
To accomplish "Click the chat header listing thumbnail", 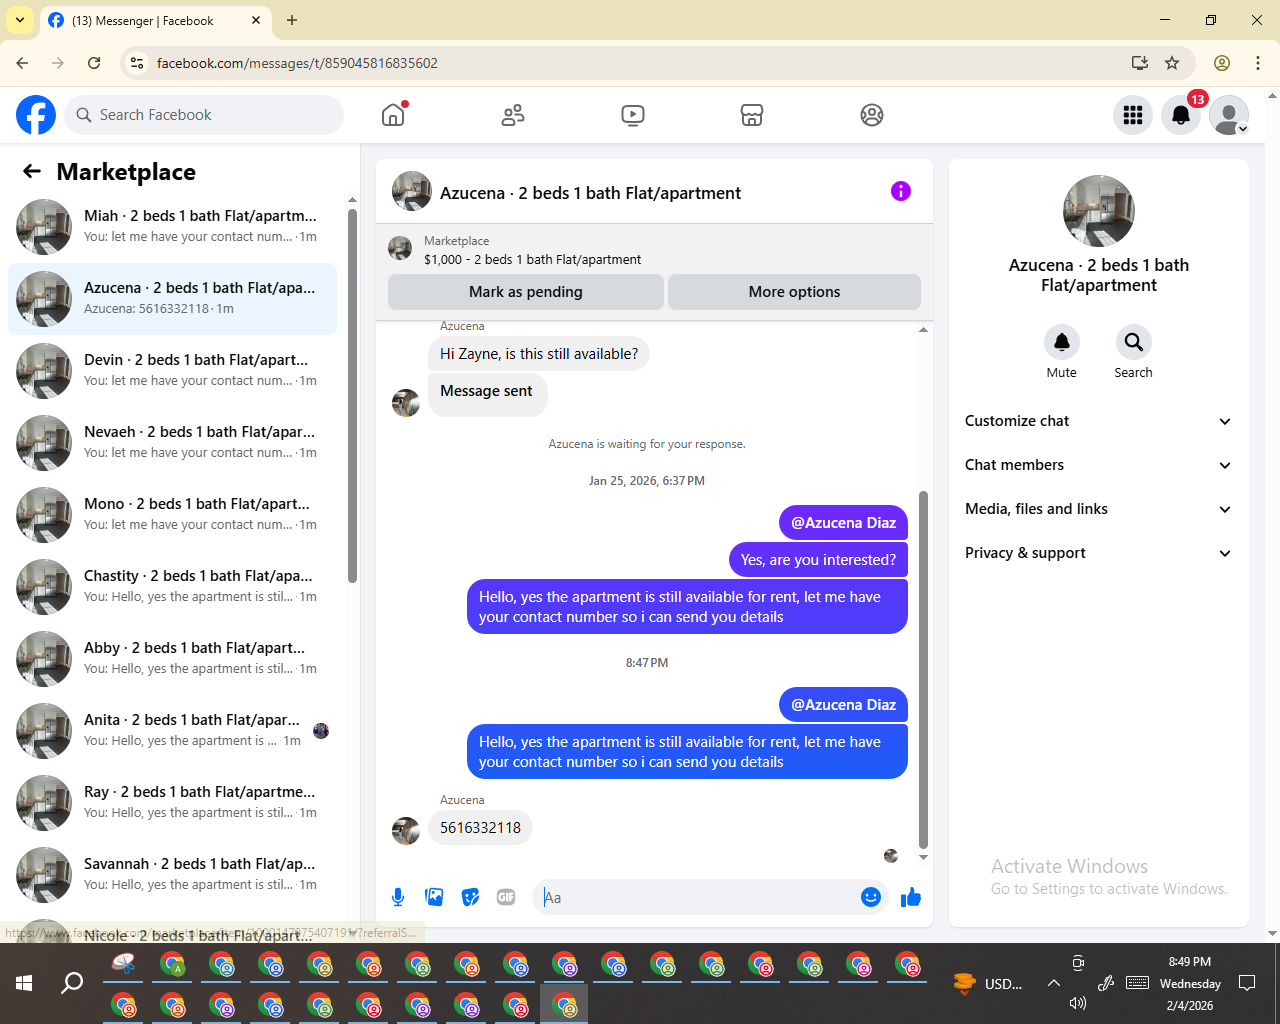I will tap(412, 191).
